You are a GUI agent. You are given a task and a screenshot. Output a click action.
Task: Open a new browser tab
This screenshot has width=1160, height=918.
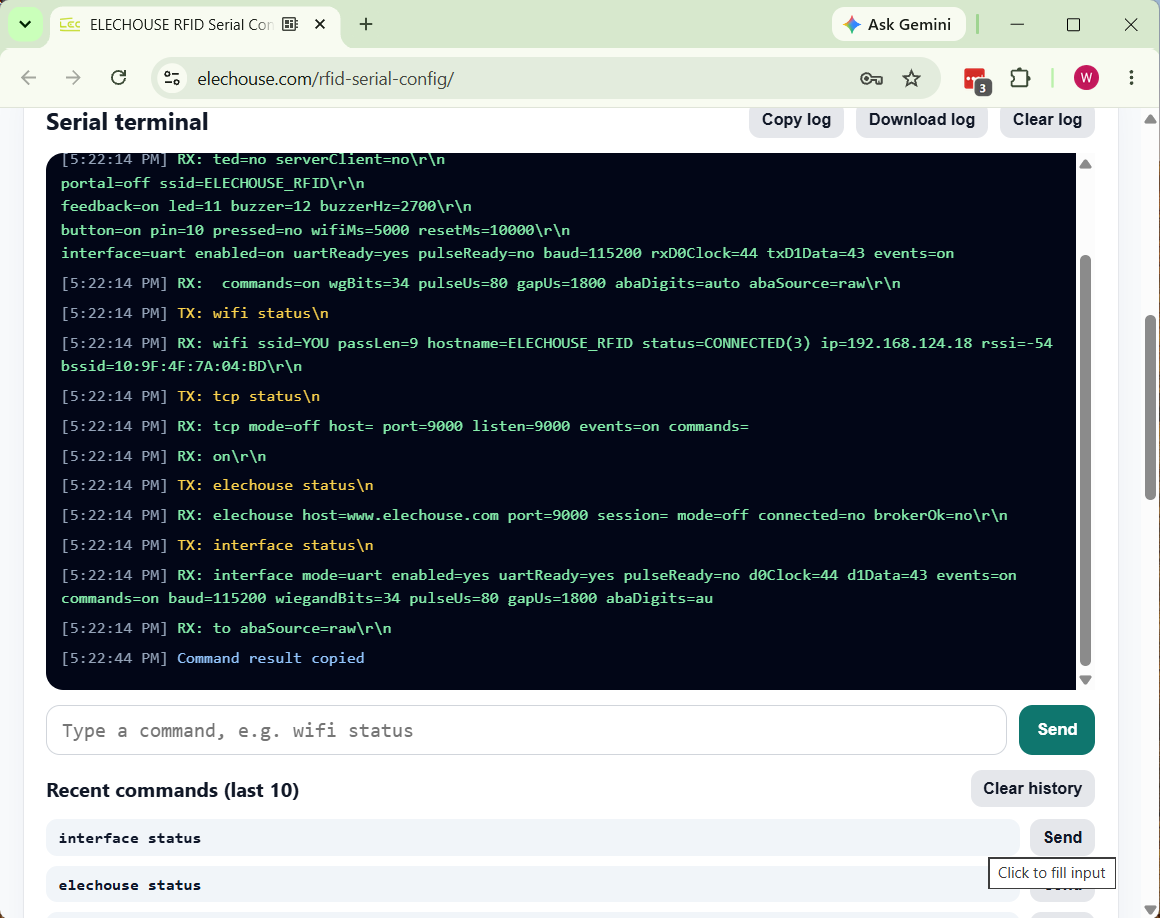[x=365, y=24]
